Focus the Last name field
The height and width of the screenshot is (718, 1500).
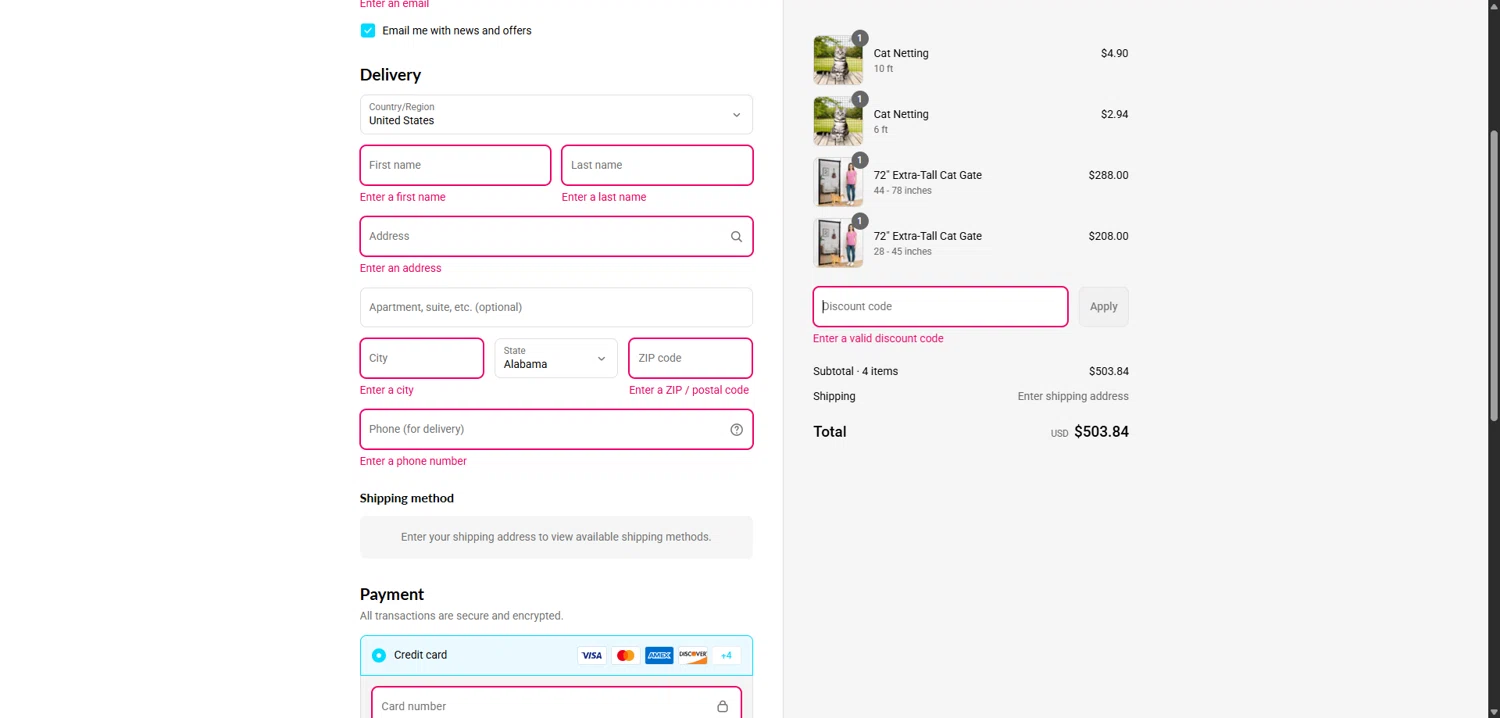[657, 165]
